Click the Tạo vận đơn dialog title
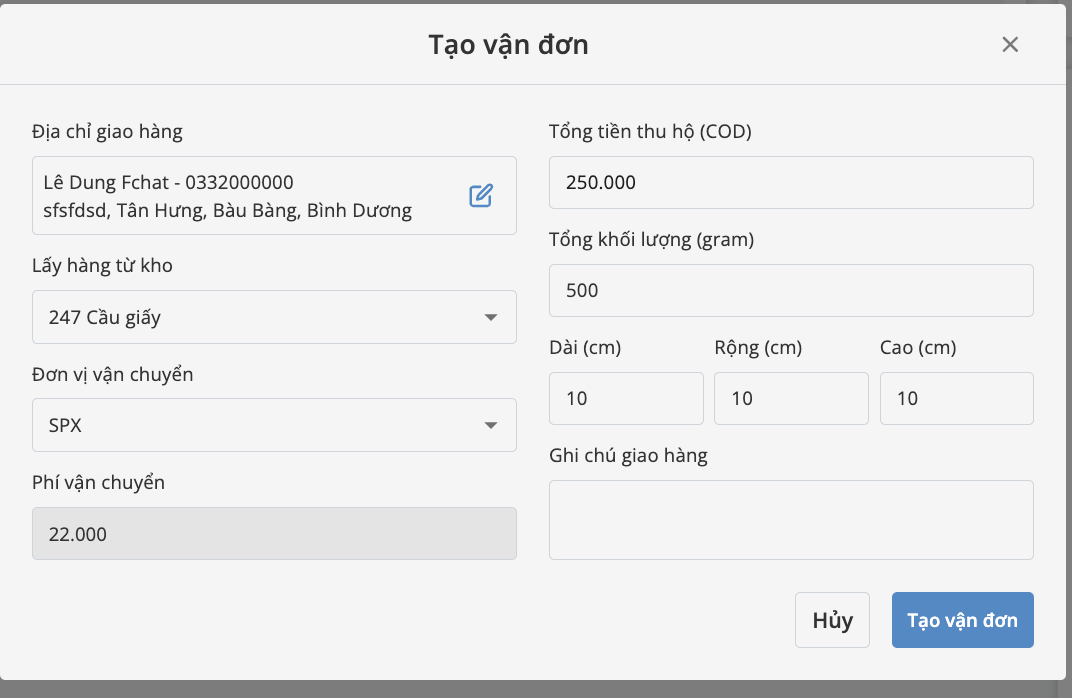The height and width of the screenshot is (698, 1072). click(x=508, y=45)
